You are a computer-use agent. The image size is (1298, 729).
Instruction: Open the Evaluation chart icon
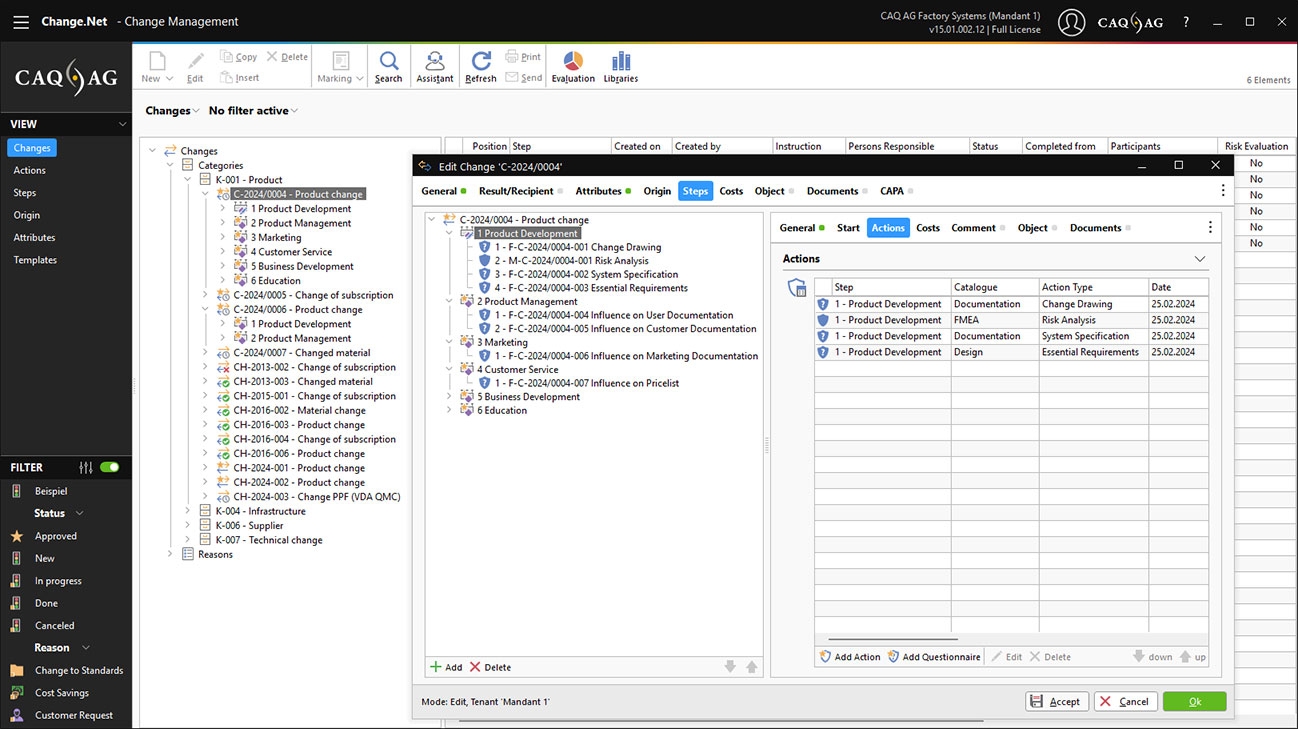(573, 66)
